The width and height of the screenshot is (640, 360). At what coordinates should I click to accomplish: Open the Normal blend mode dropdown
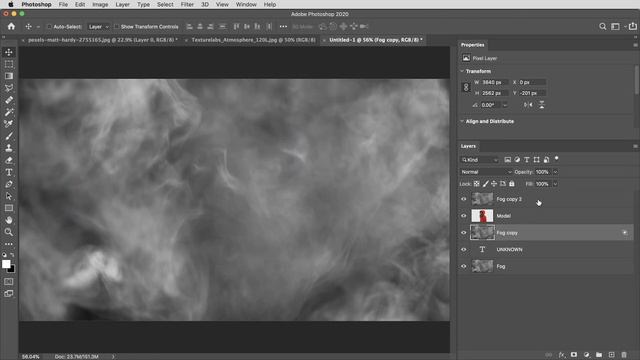(486, 172)
